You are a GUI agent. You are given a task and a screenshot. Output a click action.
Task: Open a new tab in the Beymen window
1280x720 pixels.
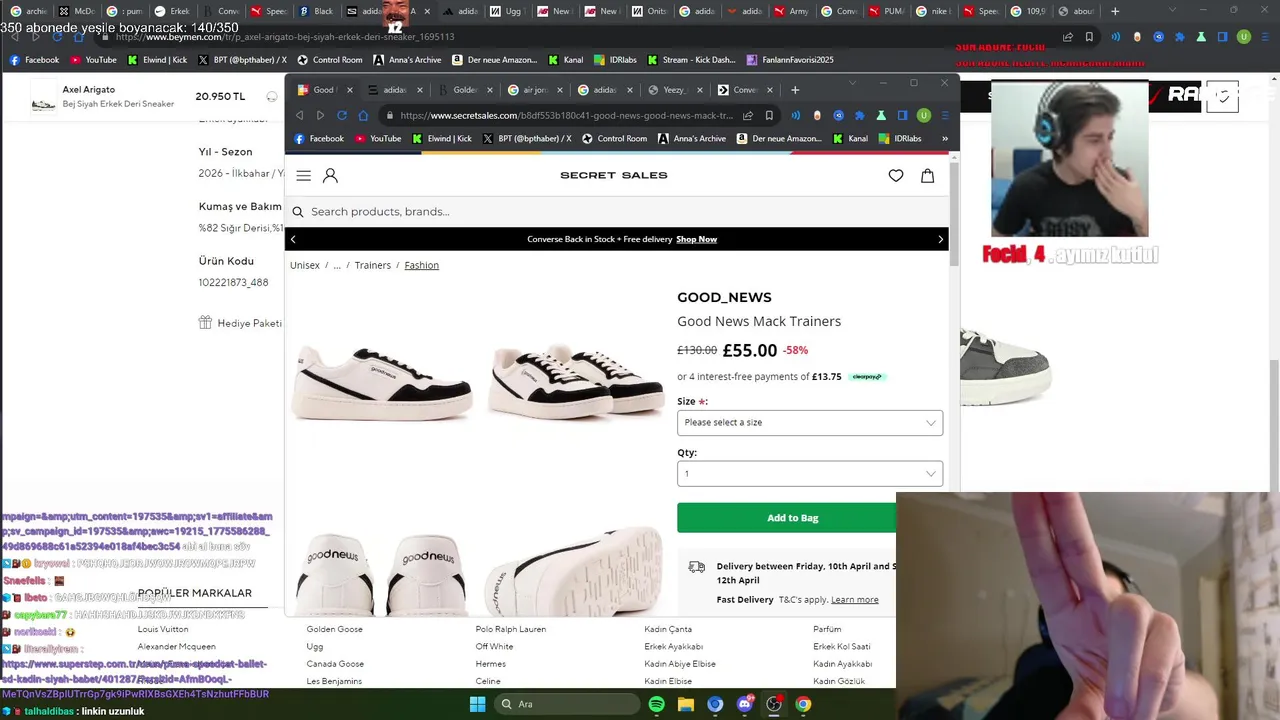[x=1115, y=11]
